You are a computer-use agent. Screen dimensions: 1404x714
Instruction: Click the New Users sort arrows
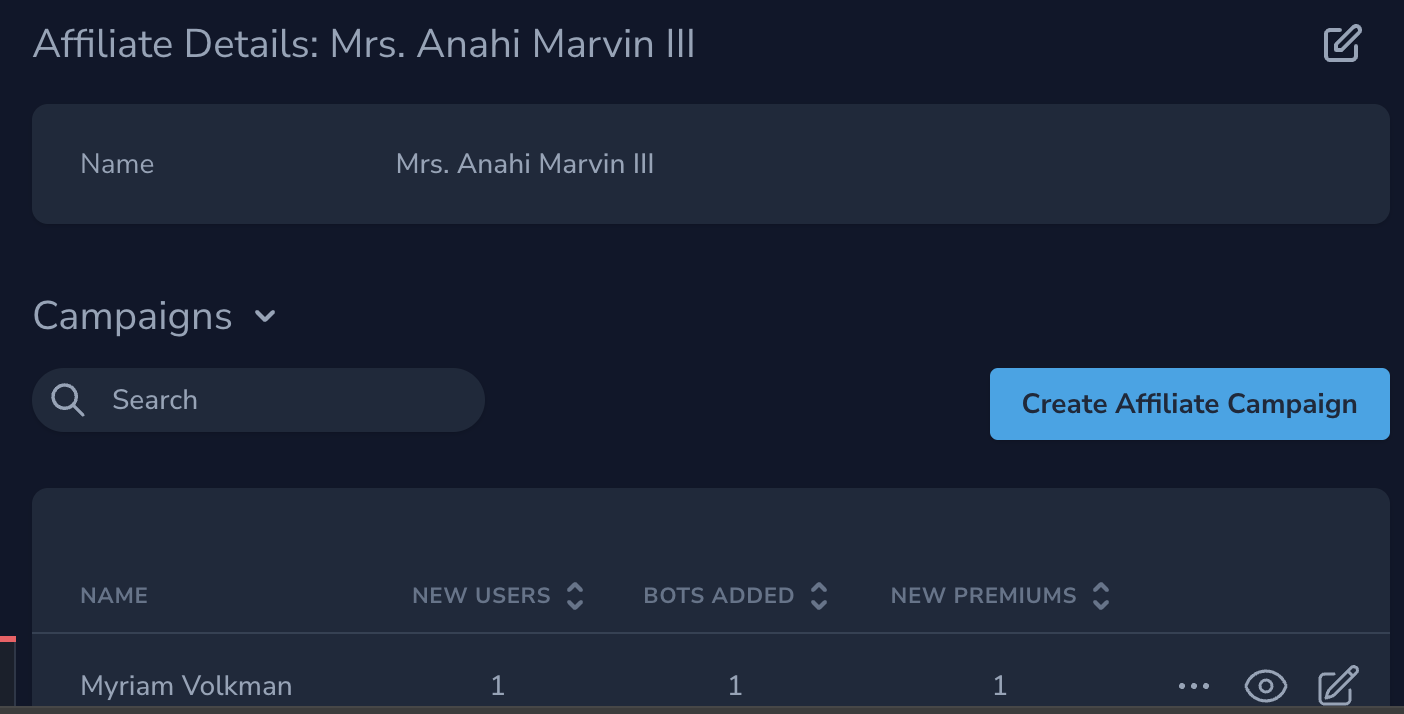(x=575, y=595)
